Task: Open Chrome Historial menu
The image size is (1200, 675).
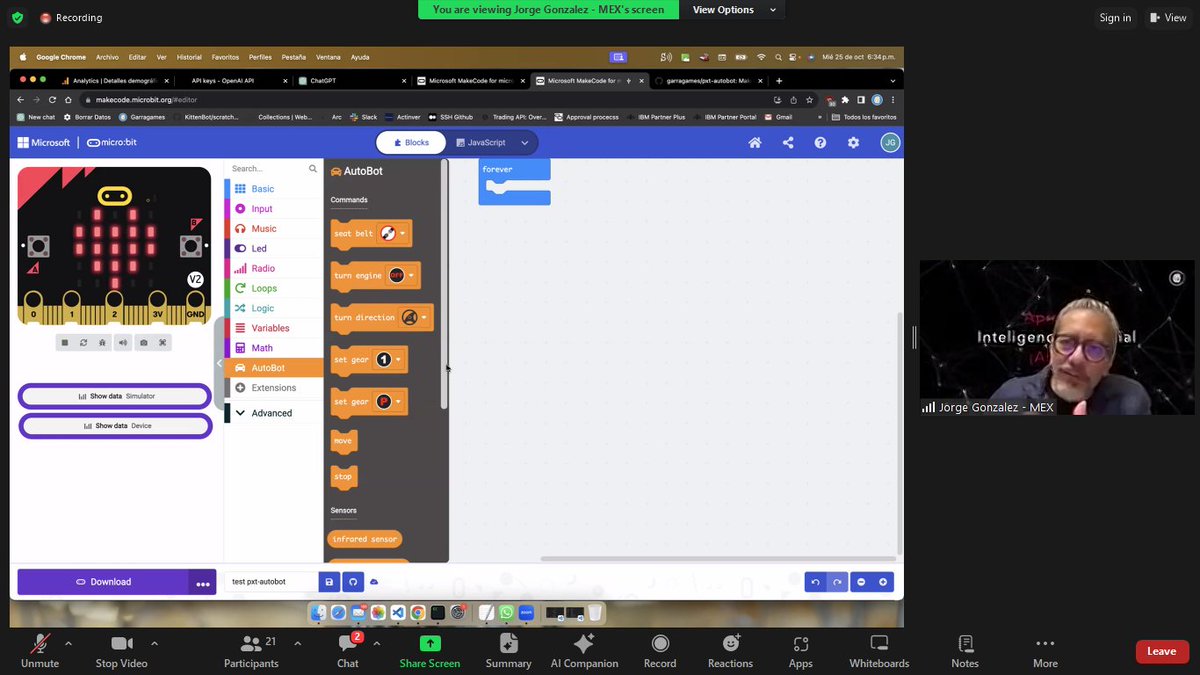Action: [189, 57]
